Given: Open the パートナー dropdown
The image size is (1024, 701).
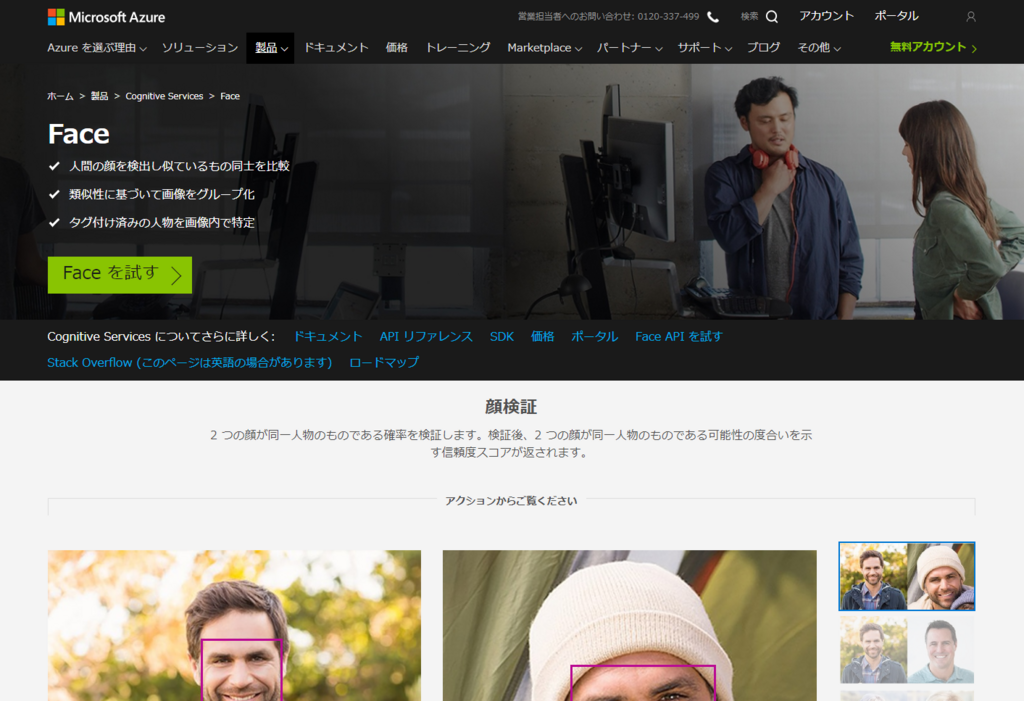Looking at the screenshot, I should [630, 48].
